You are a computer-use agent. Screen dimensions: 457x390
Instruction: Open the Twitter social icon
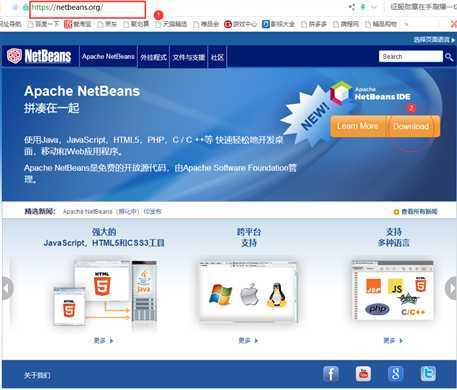coord(428,374)
